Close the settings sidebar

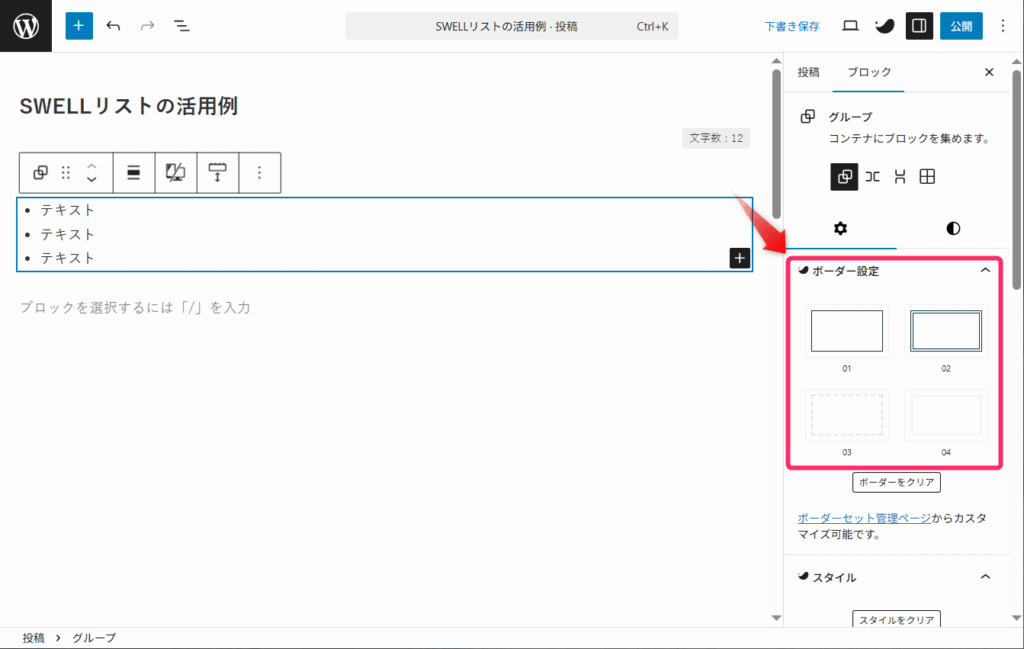click(989, 72)
